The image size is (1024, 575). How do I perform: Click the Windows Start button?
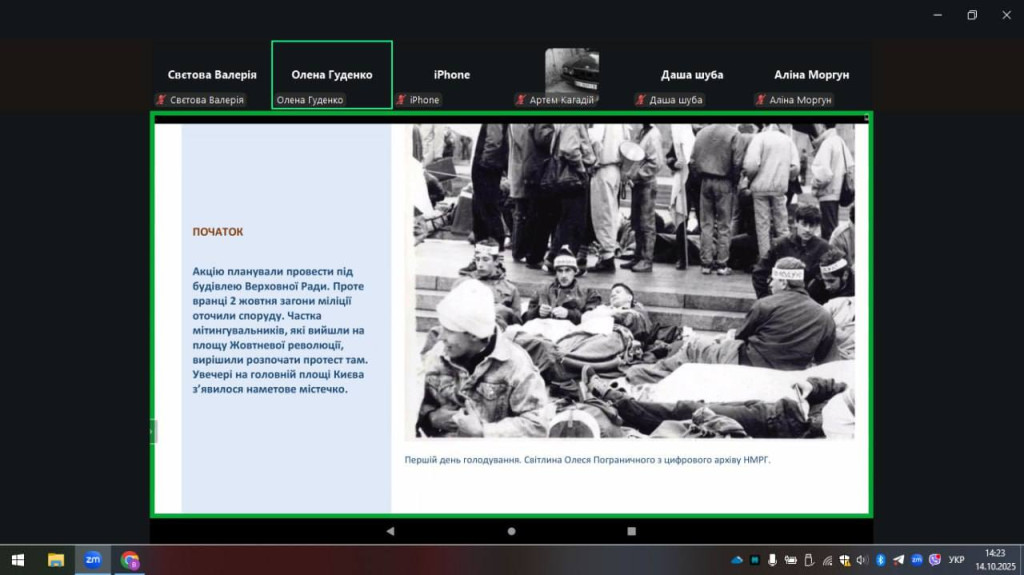tap(17, 560)
